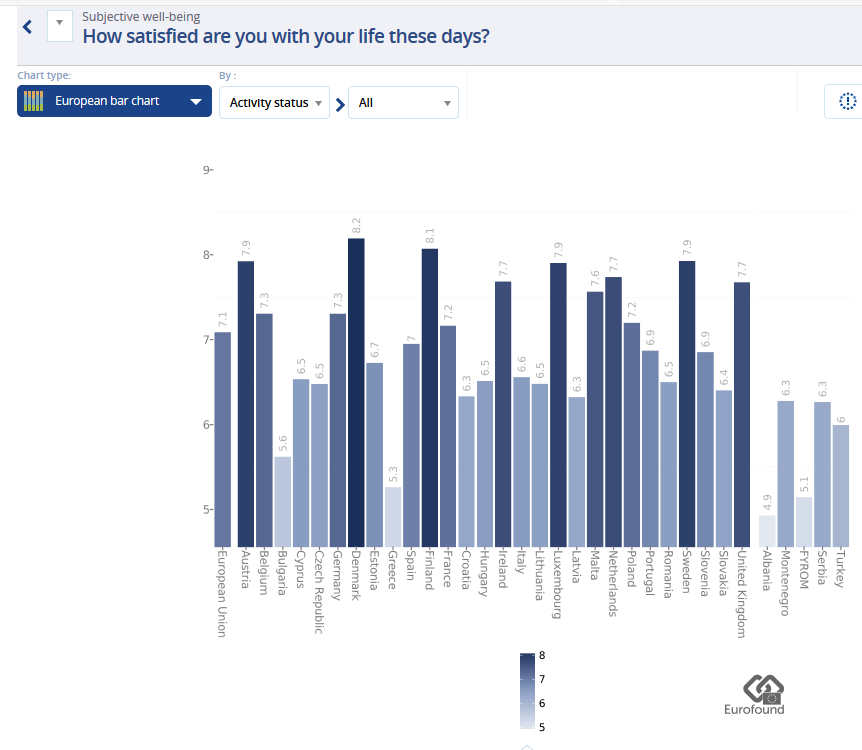Open the All filter dropdown

click(x=403, y=102)
